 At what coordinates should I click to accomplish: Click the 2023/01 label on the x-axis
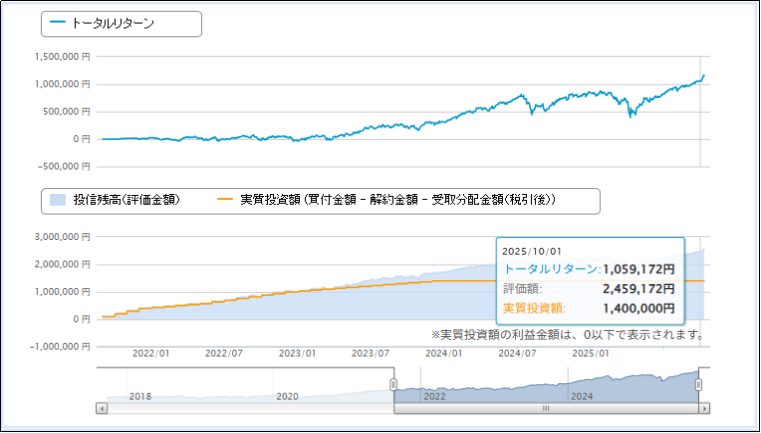297,353
